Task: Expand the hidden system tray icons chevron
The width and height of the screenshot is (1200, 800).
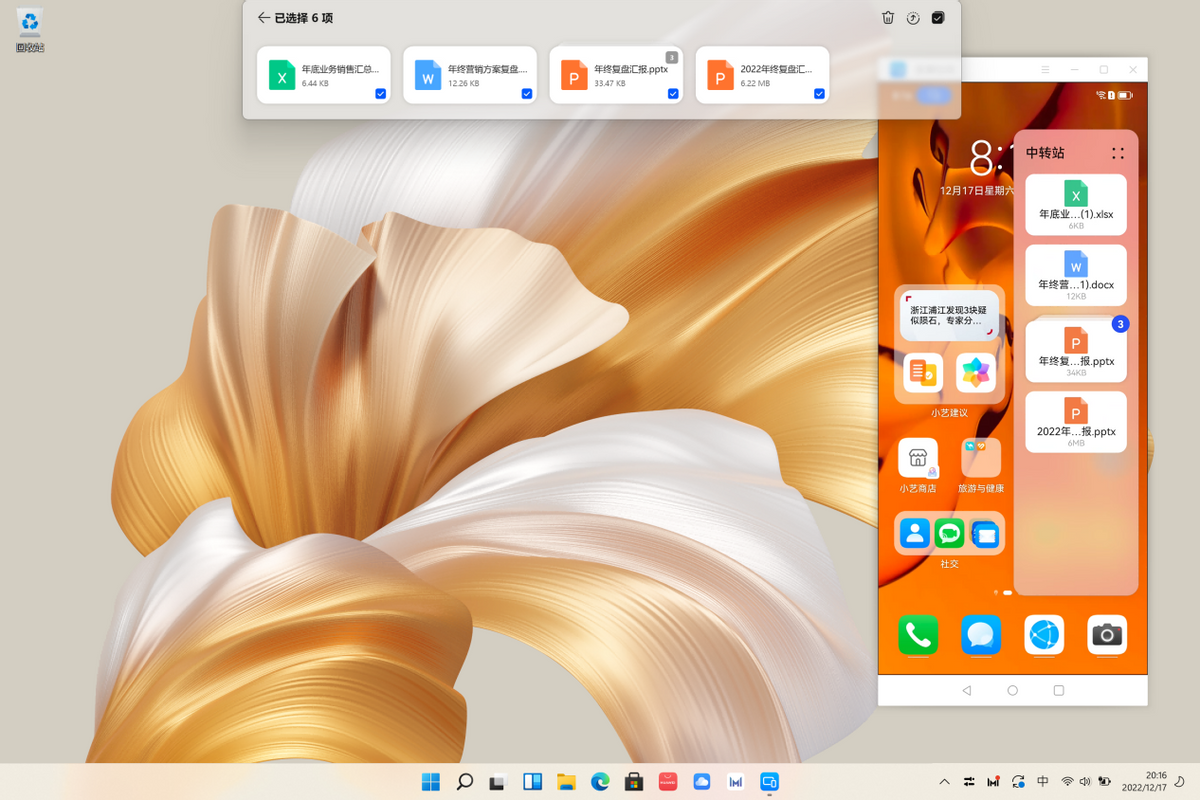Action: 943,781
